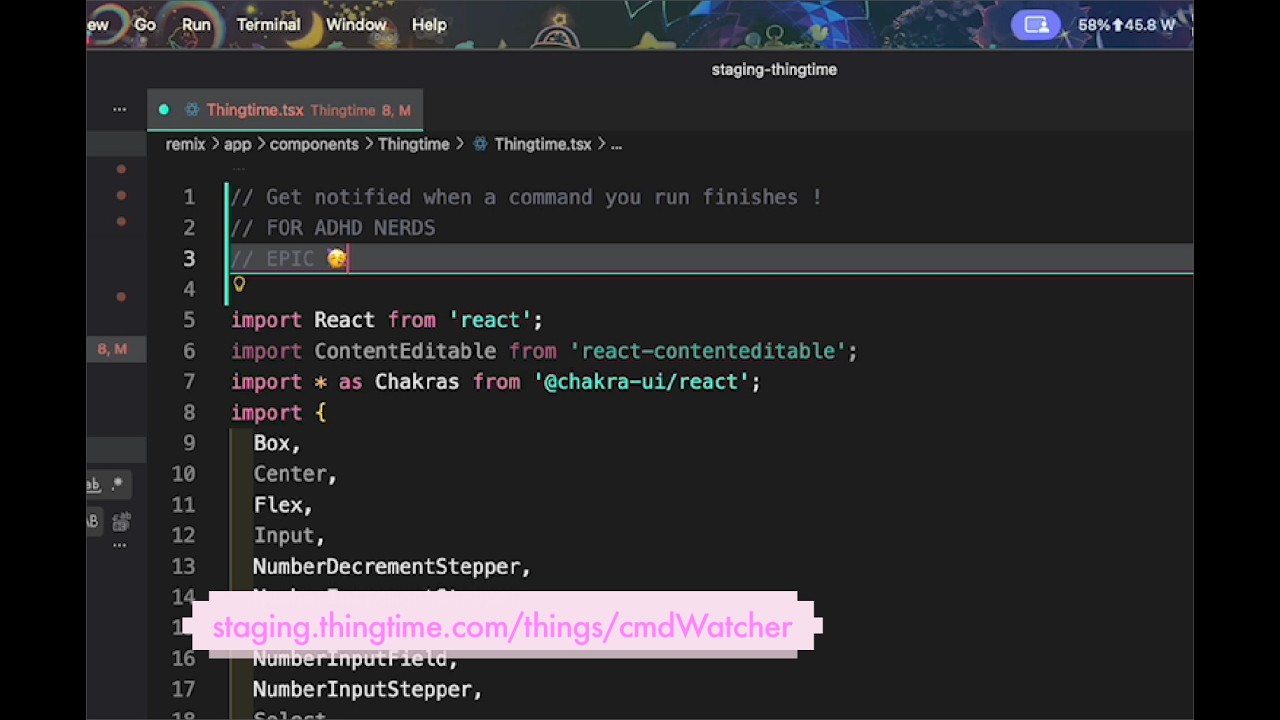Click the word React on line 5

click(344, 320)
